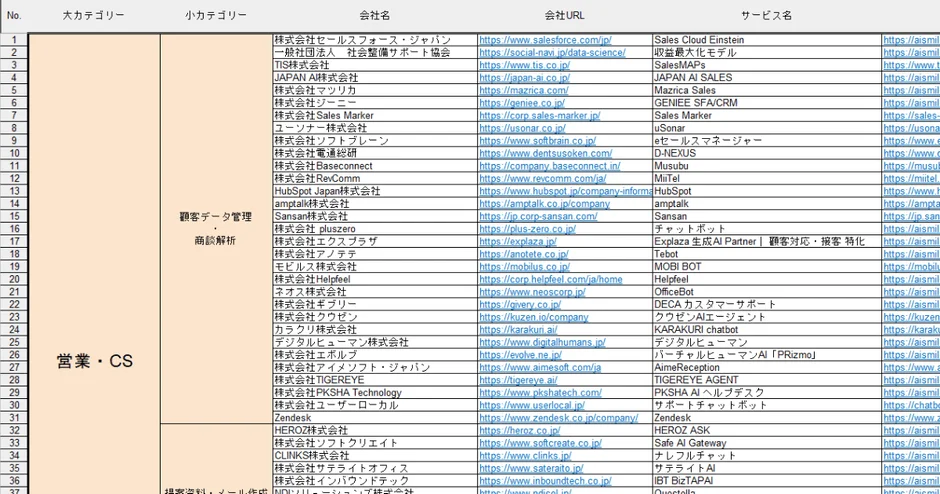Viewport: 940px width, 494px height.
Task: Open the givery.co.jp link
Action: [x=520, y=305]
